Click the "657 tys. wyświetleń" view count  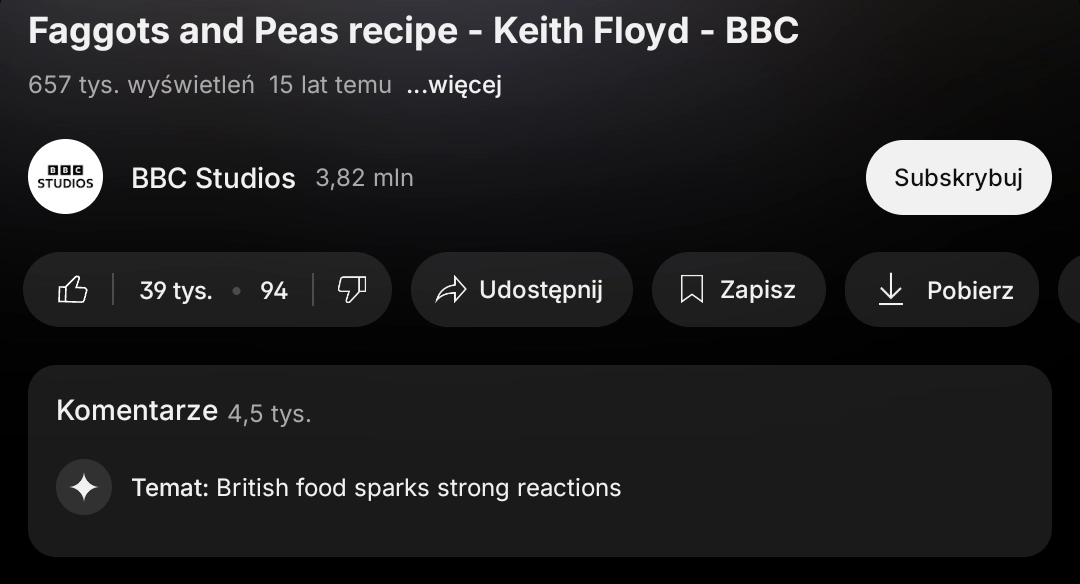(x=141, y=85)
